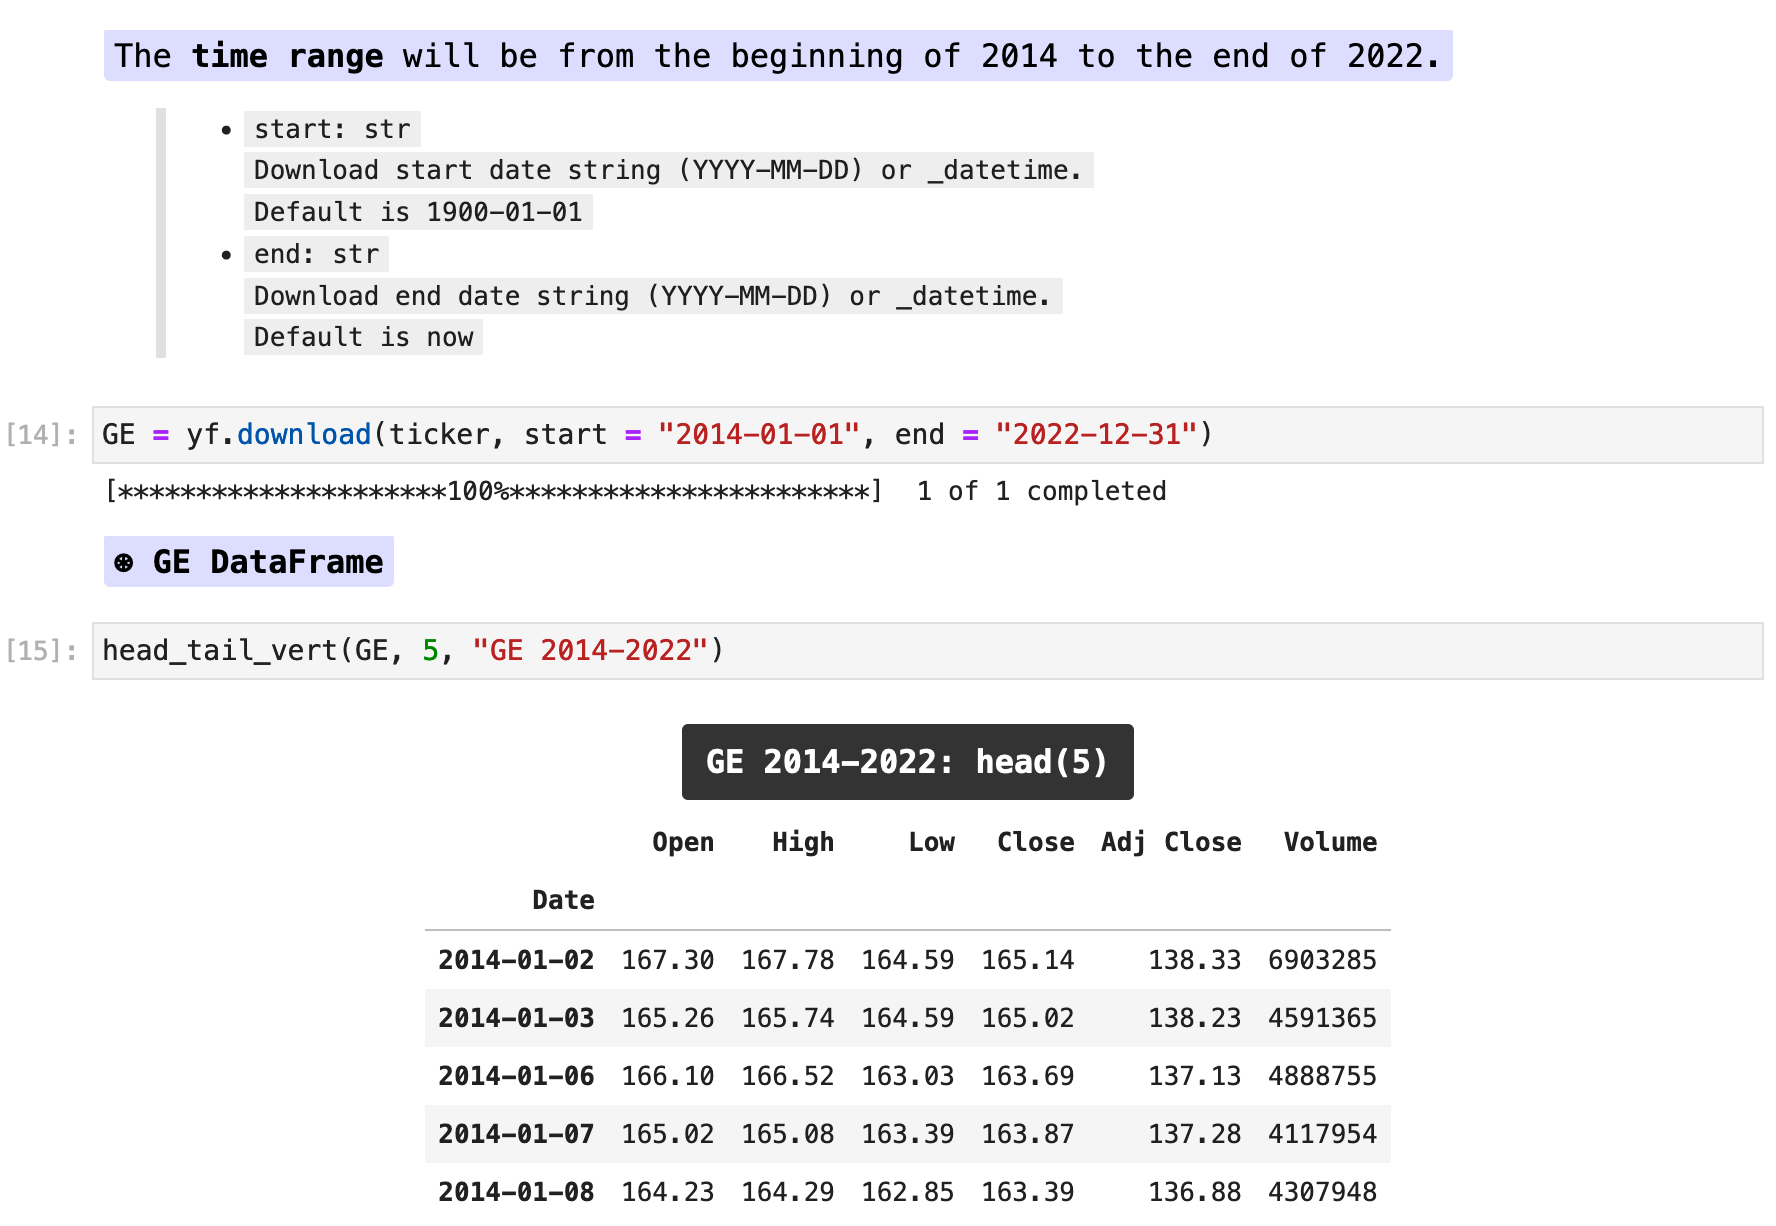Click the "2014-01-01" start date string
Screen dimensions: 1776x1226
(x=759, y=435)
